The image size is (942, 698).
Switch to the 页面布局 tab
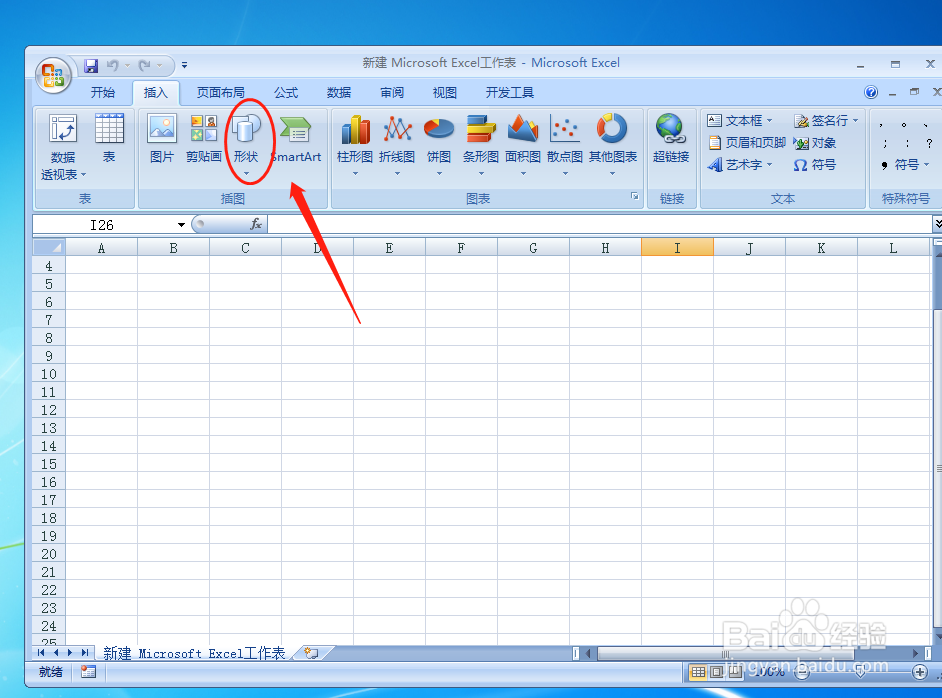pyautogui.click(x=220, y=93)
